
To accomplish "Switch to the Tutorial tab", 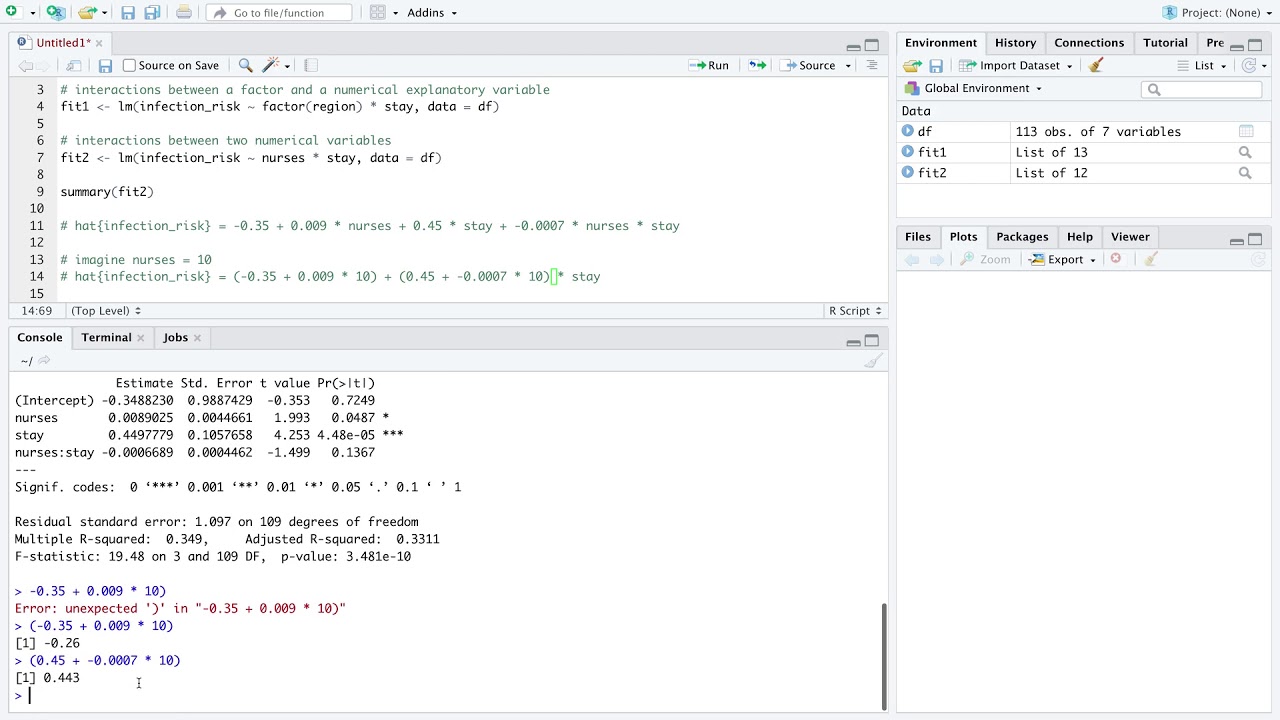I will (1165, 43).
